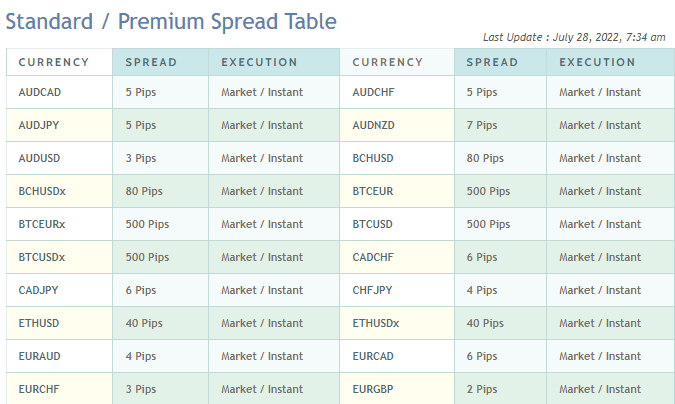This screenshot has width=675, height=404.
Task: Click the AUDNZD currency cell
Action: click(397, 125)
